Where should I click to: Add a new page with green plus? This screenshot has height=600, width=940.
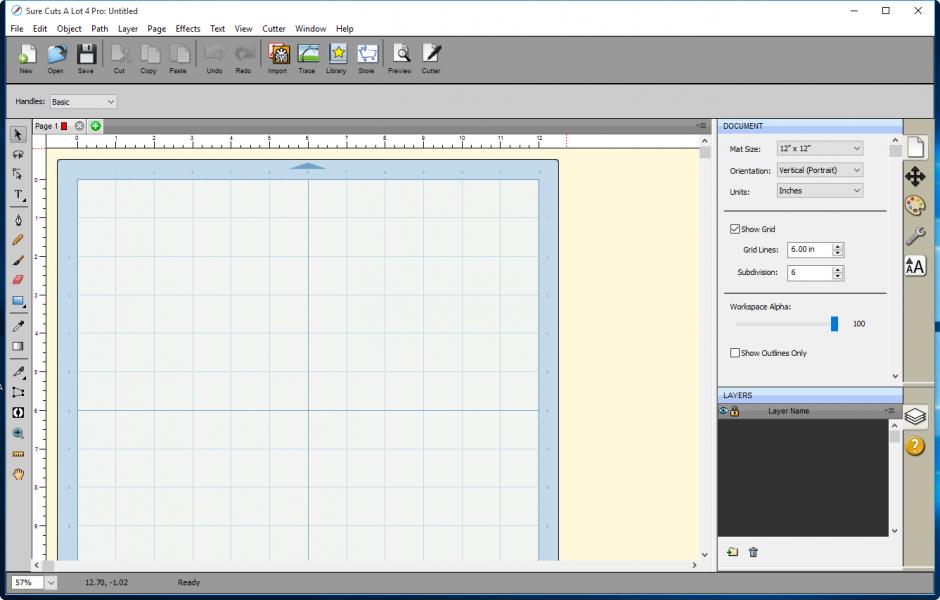point(95,126)
